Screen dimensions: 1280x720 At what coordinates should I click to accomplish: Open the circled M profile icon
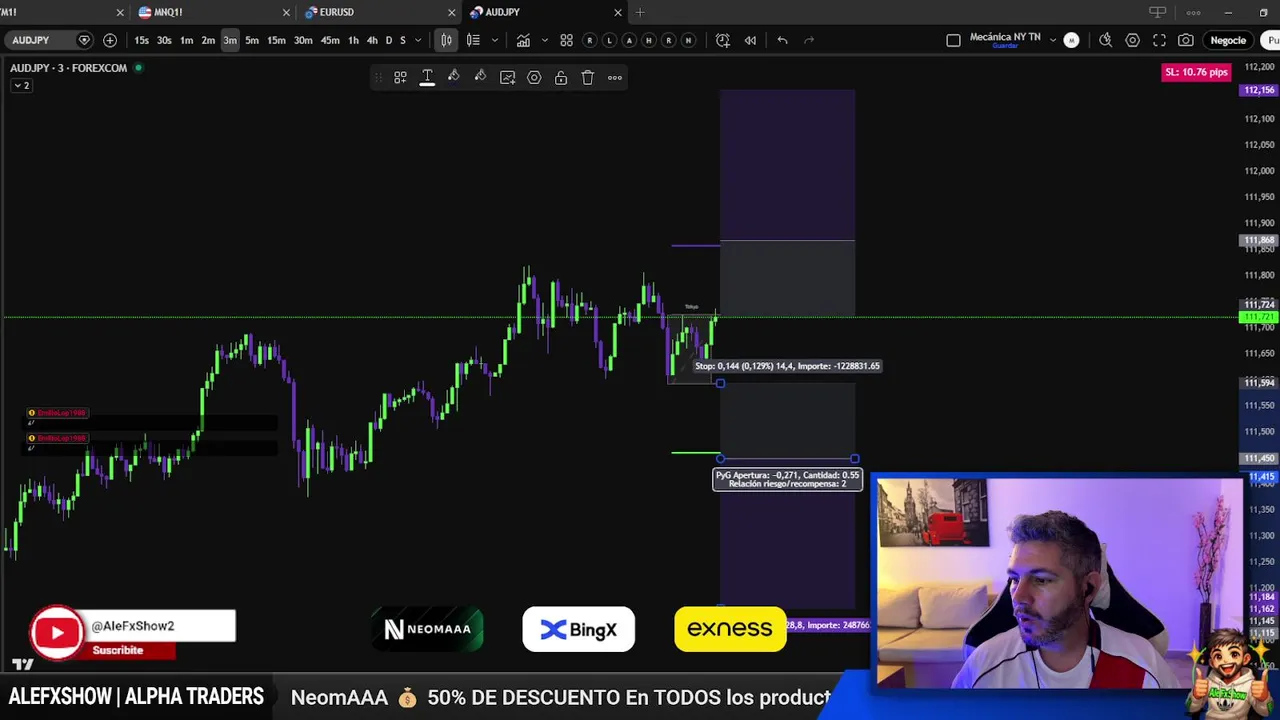click(x=1071, y=40)
